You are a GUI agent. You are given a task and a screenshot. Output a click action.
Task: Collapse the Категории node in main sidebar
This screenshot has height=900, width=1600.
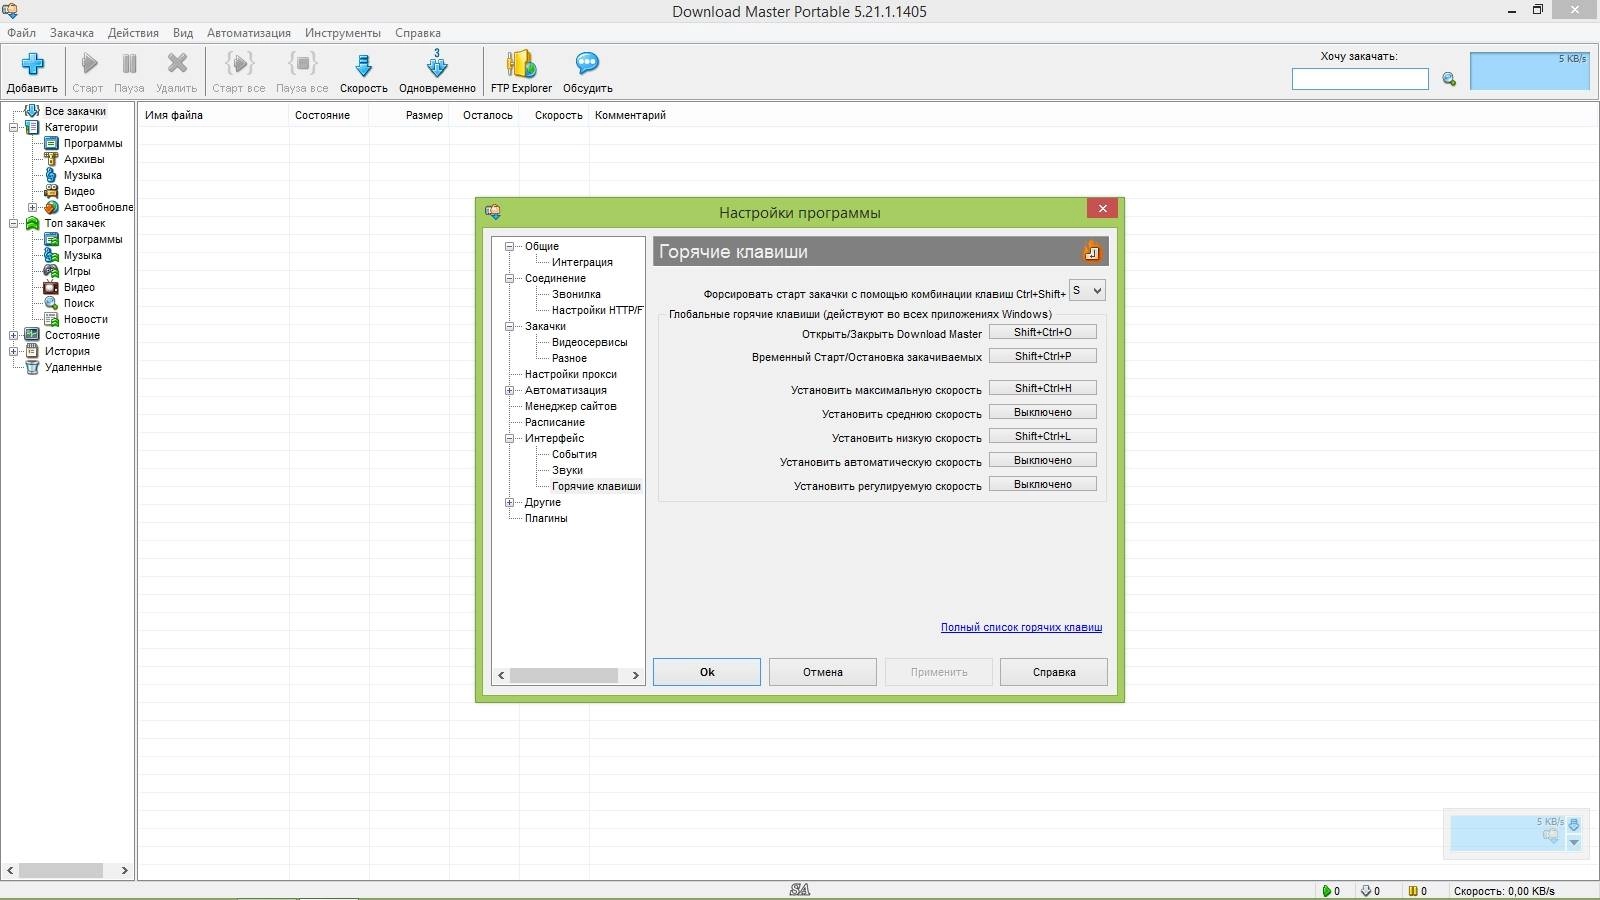pyautogui.click(x=14, y=127)
